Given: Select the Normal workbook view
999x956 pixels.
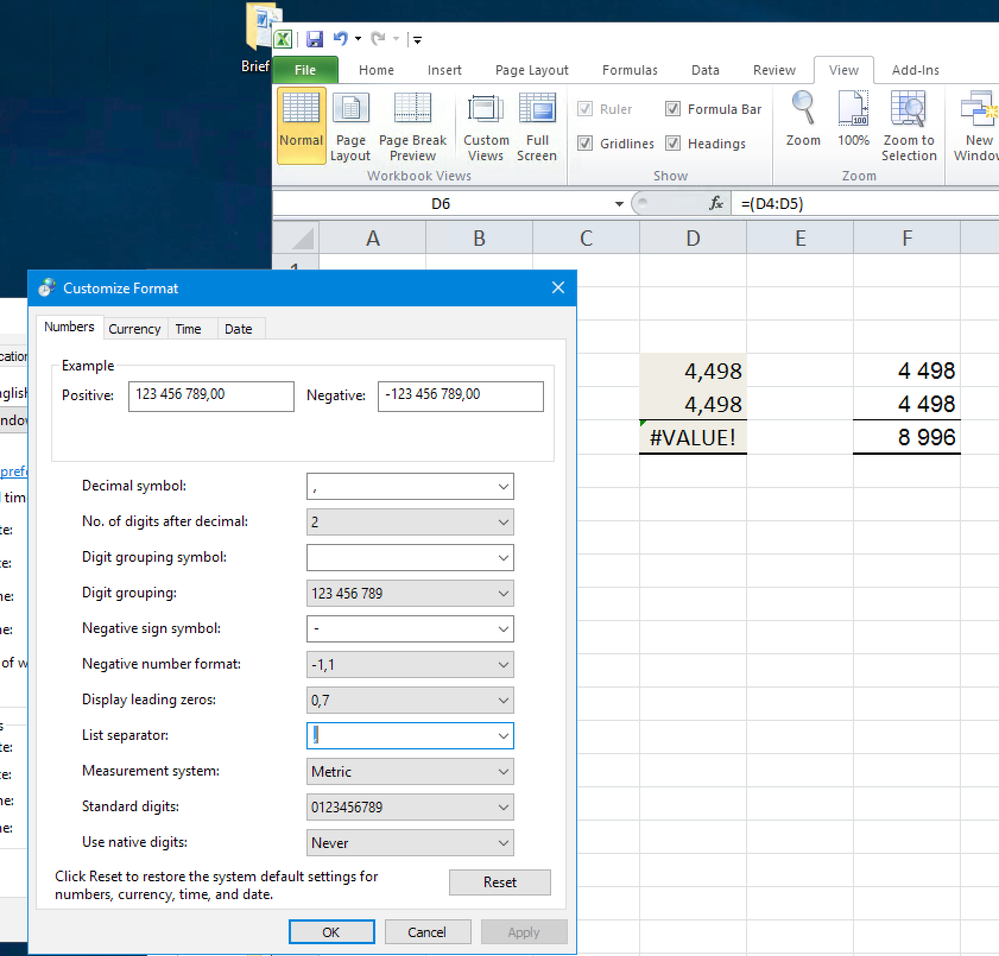Looking at the screenshot, I should (x=301, y=125).
